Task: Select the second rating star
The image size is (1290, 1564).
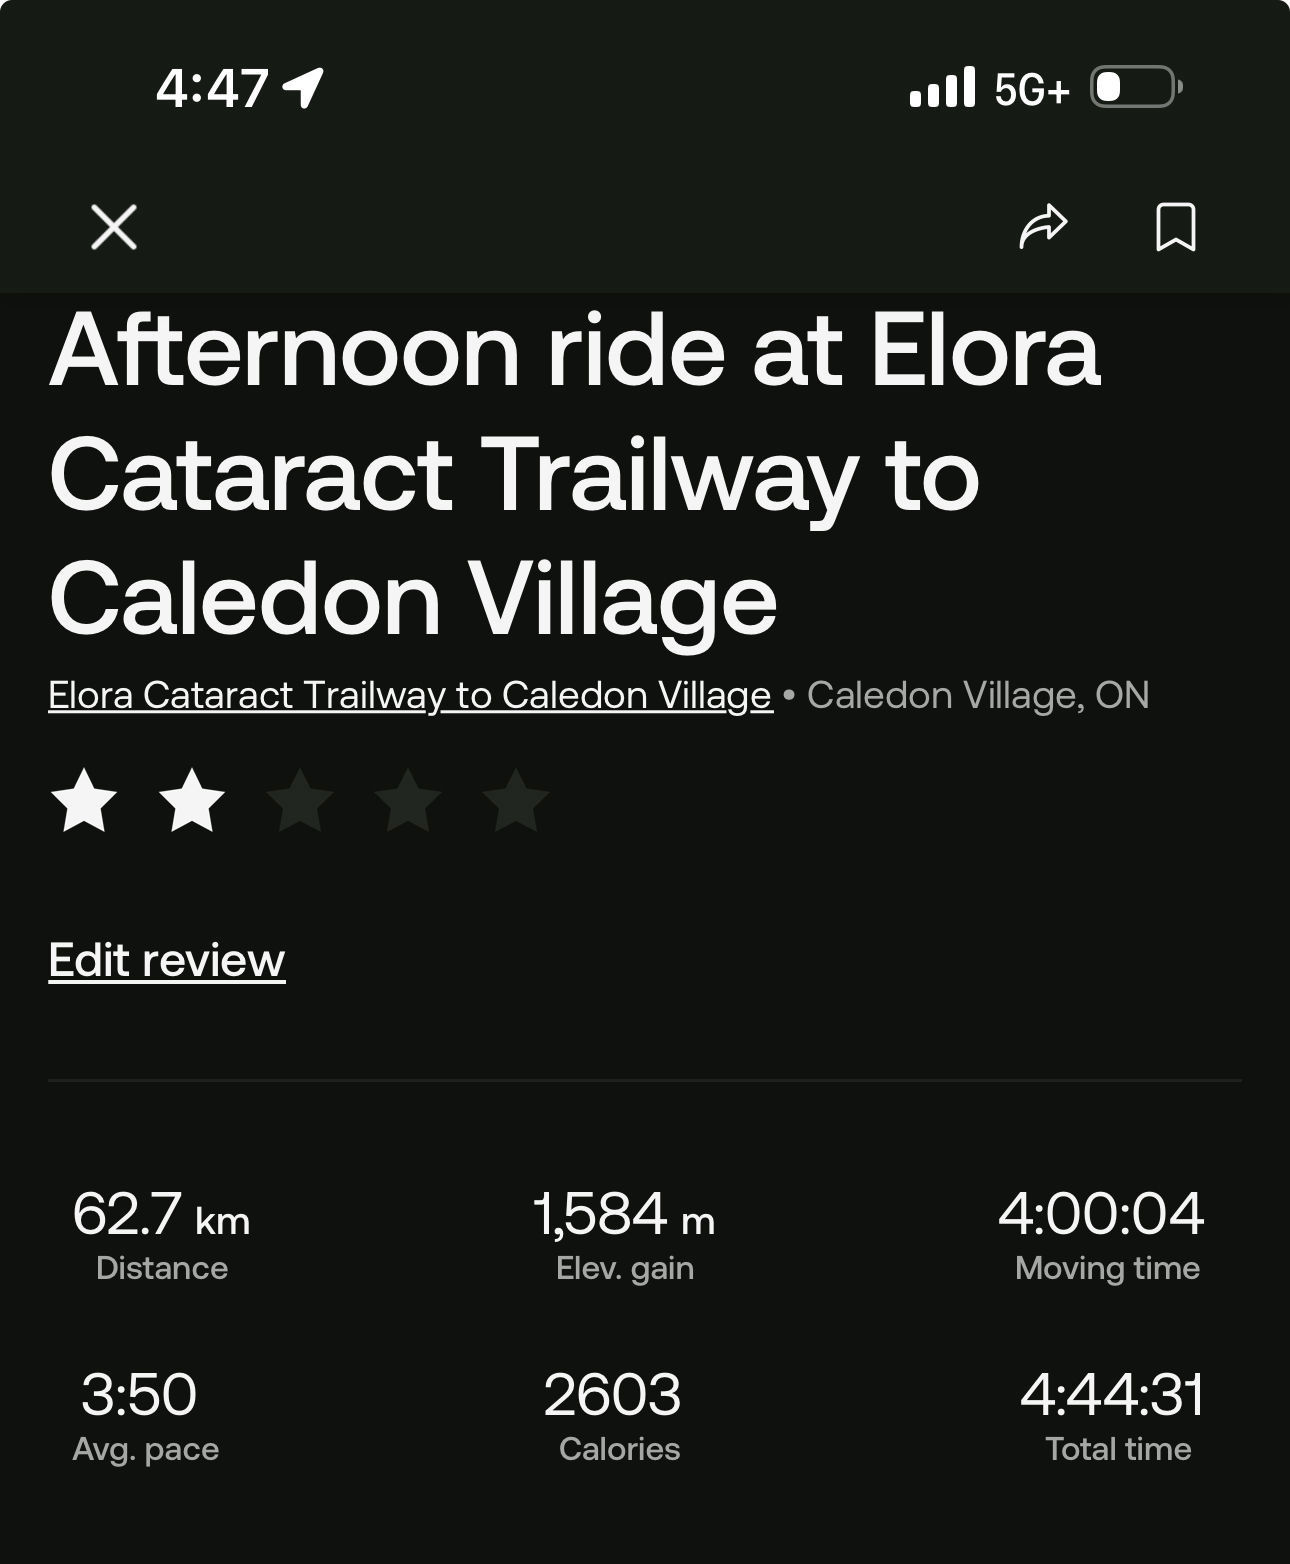Action: 192,800
